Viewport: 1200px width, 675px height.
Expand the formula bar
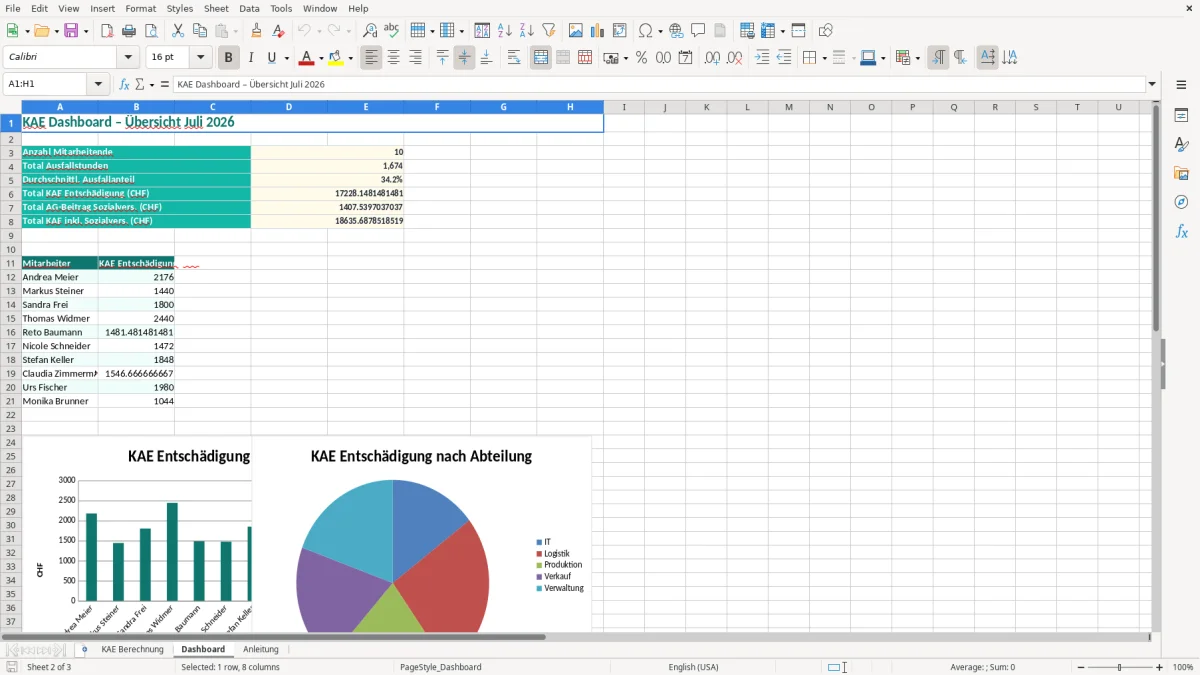coord(1152,85)
